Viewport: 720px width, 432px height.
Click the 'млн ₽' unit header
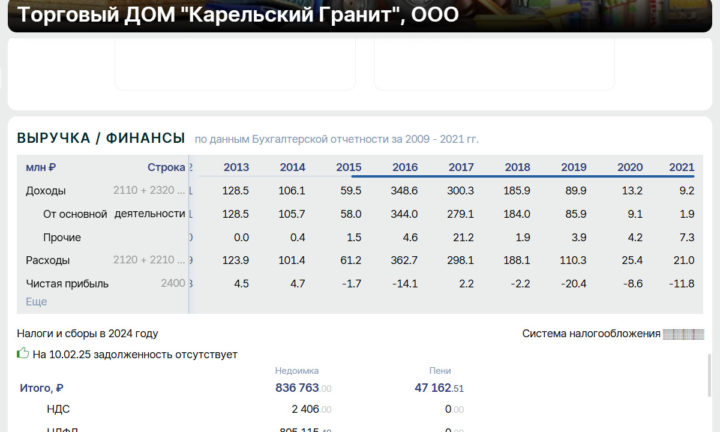(x=41, y=167)
